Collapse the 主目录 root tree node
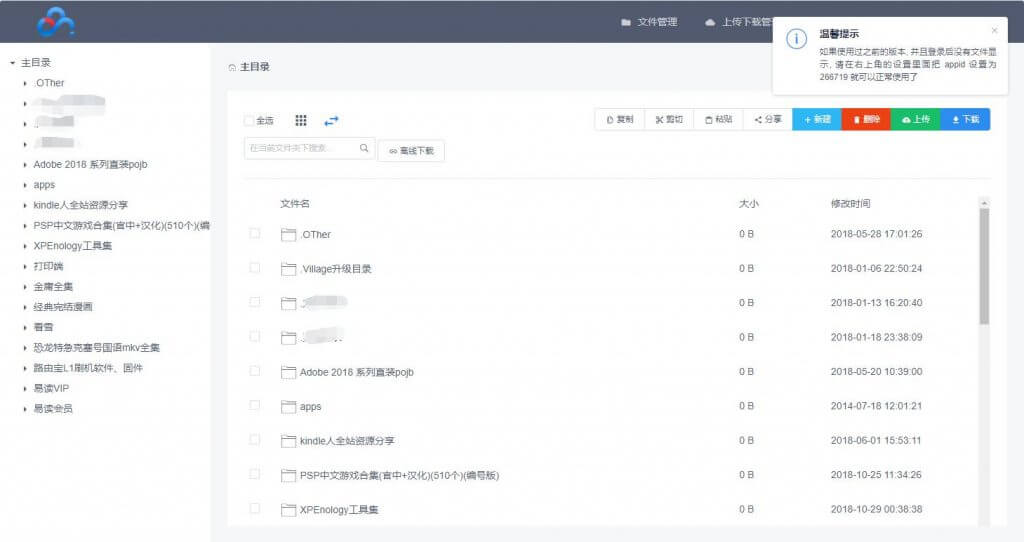The height and width of the screenshot is (542, 1024). [12, 63]
